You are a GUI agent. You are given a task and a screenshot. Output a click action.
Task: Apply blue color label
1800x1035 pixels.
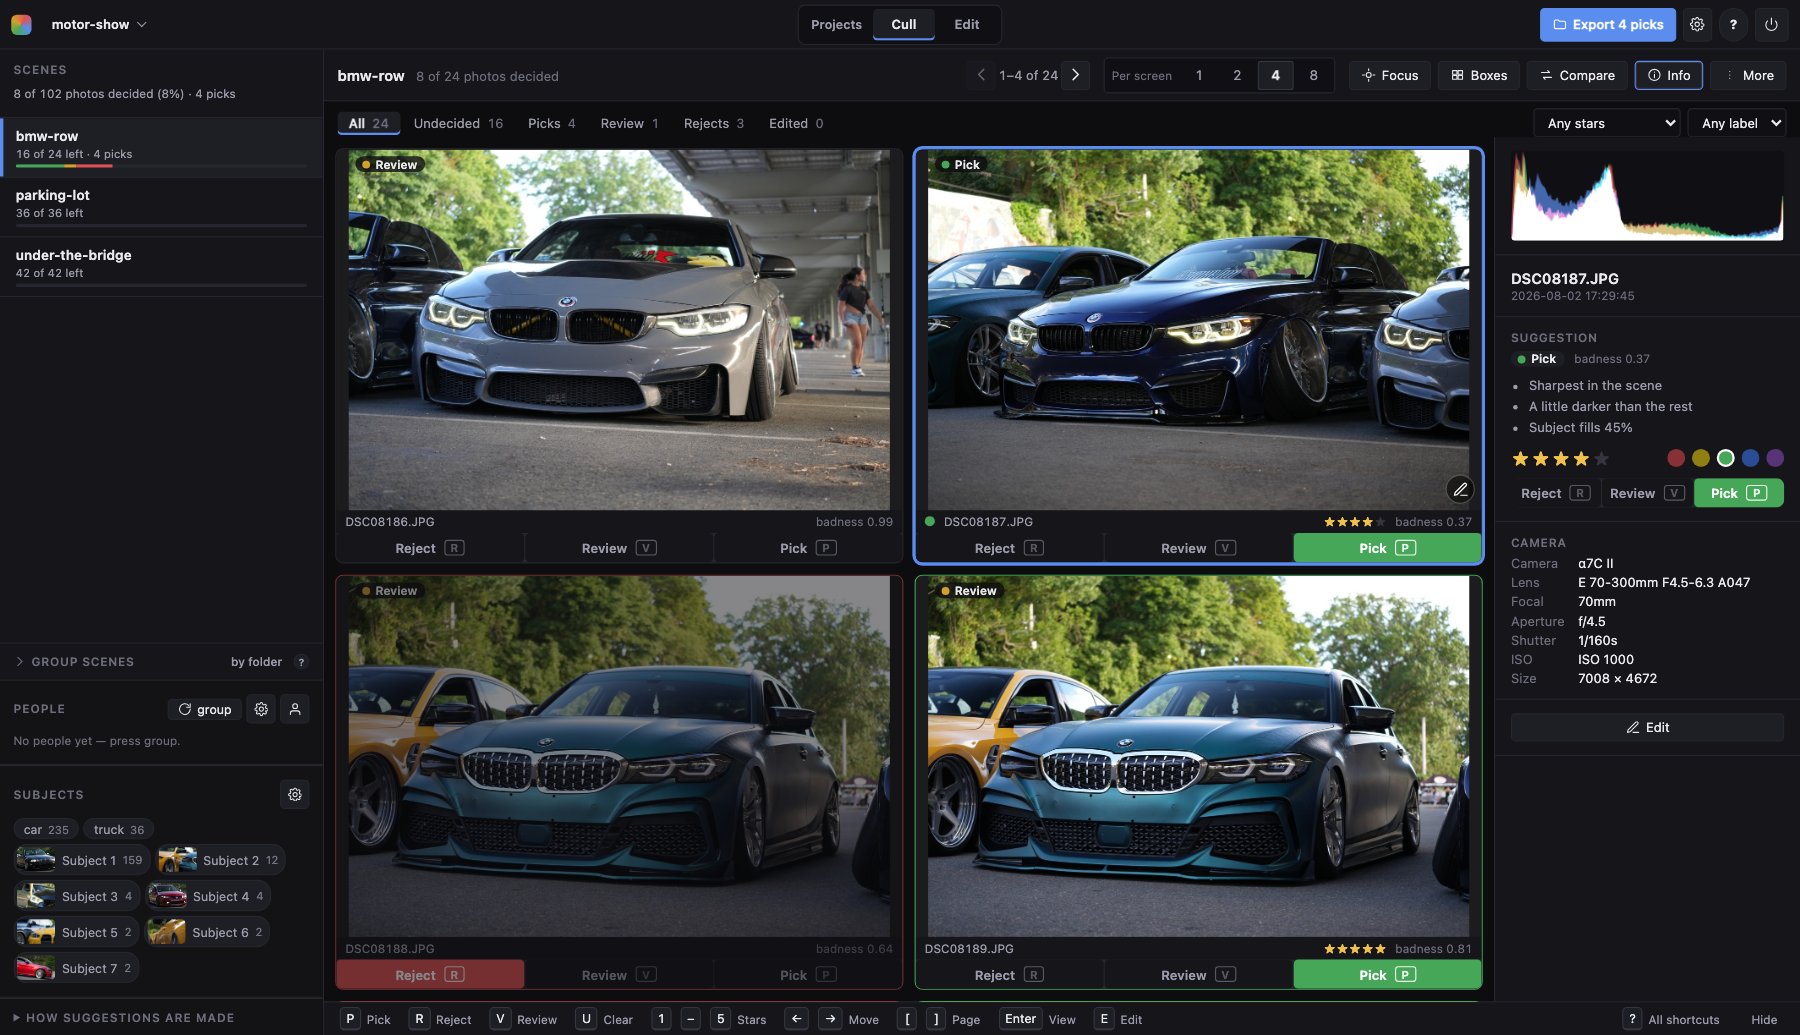[x=1750, y=458]
